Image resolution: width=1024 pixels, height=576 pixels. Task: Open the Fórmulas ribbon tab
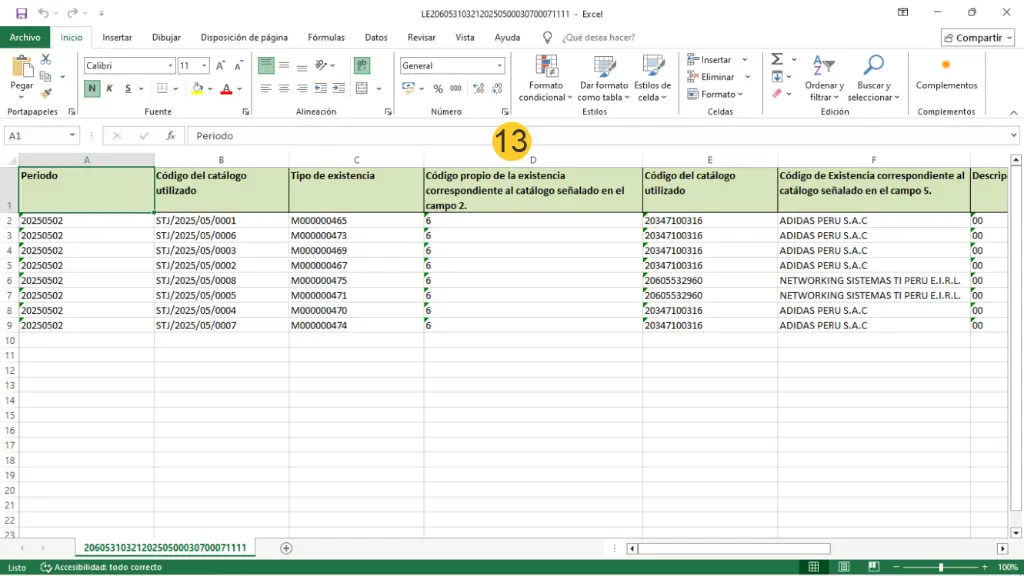click(326, 38)
